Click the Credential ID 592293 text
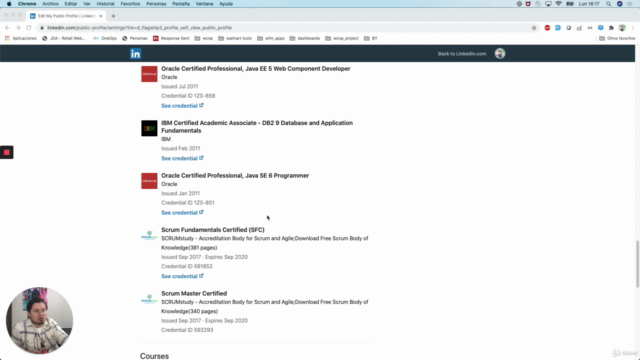Screen dimensions: 640x360 click(x=187, y=330)
